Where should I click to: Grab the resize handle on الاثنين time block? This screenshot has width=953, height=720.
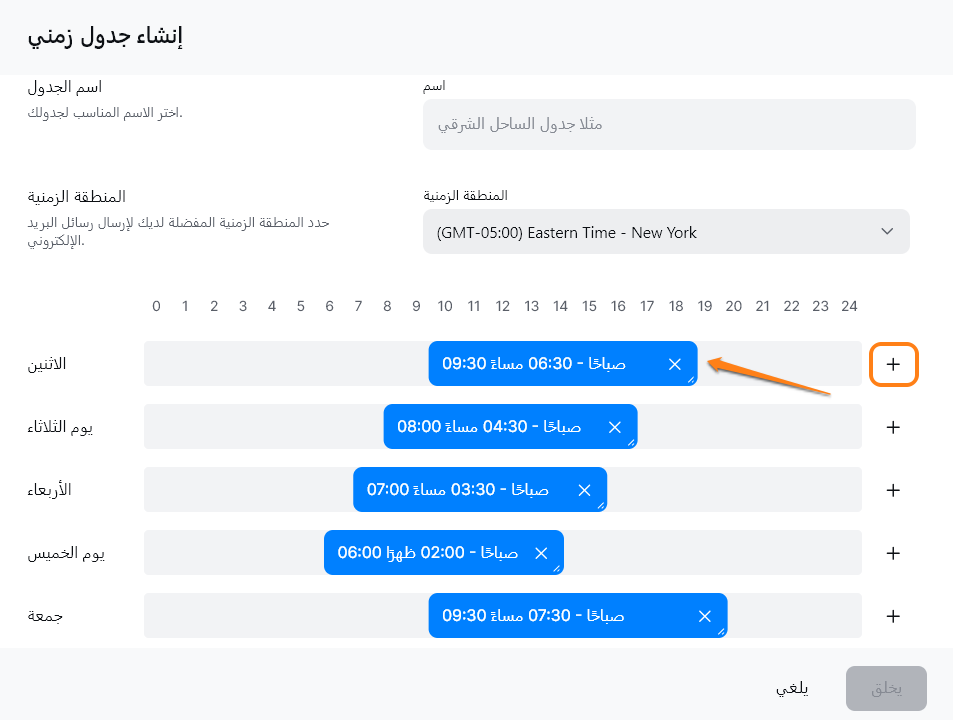coord(692,381)
